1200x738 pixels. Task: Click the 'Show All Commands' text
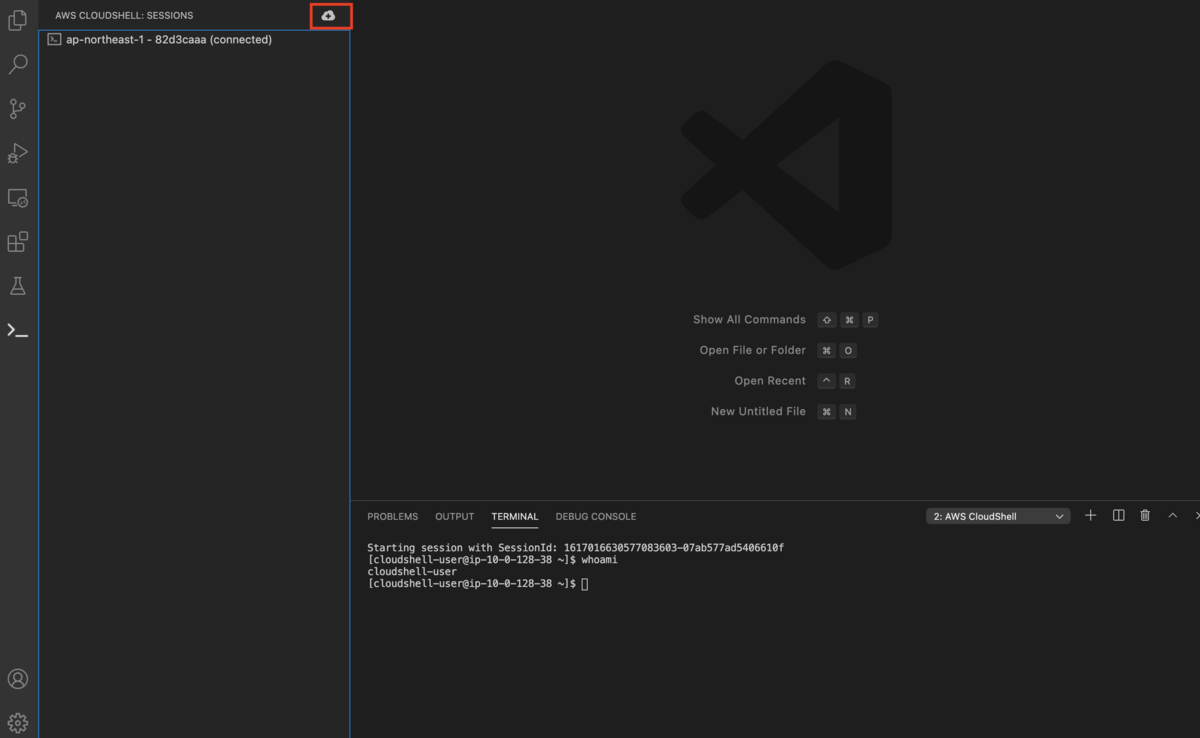click(749, 320)
